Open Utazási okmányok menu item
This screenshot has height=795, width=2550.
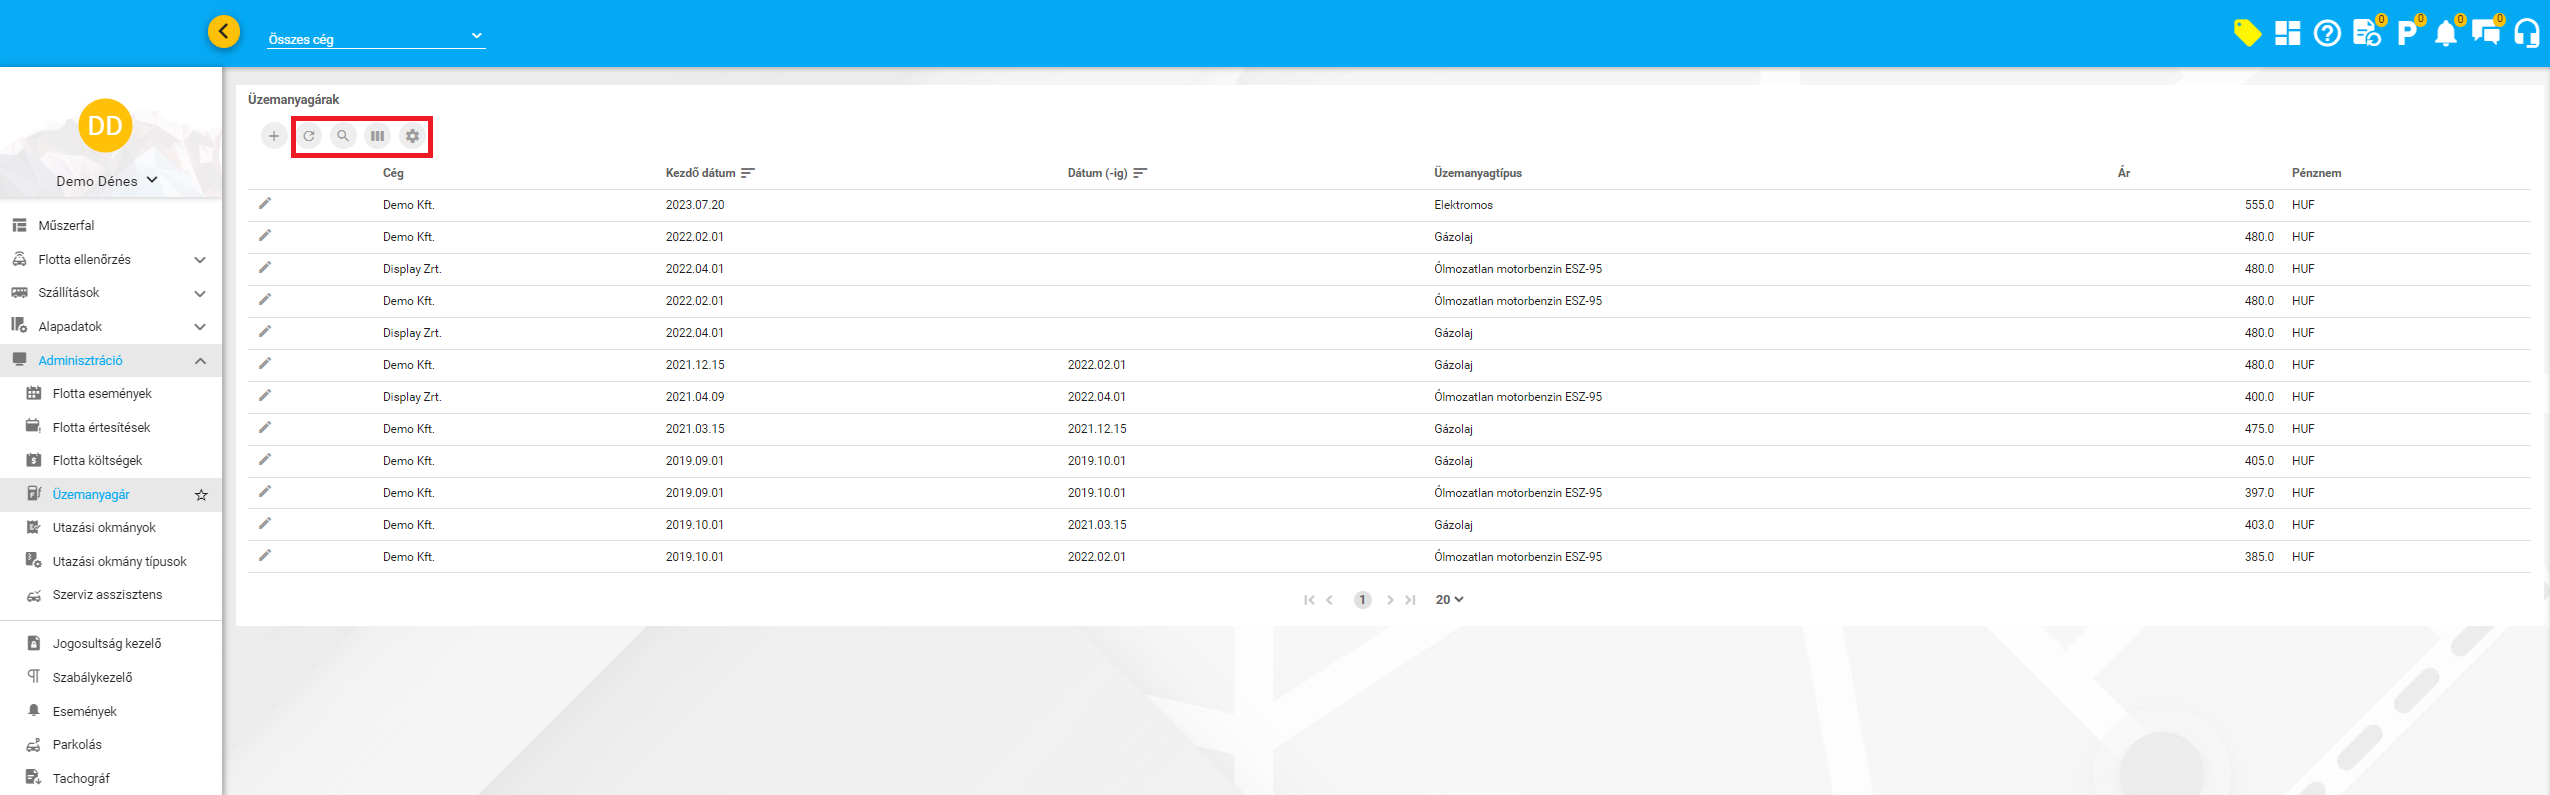click(104, 528)
